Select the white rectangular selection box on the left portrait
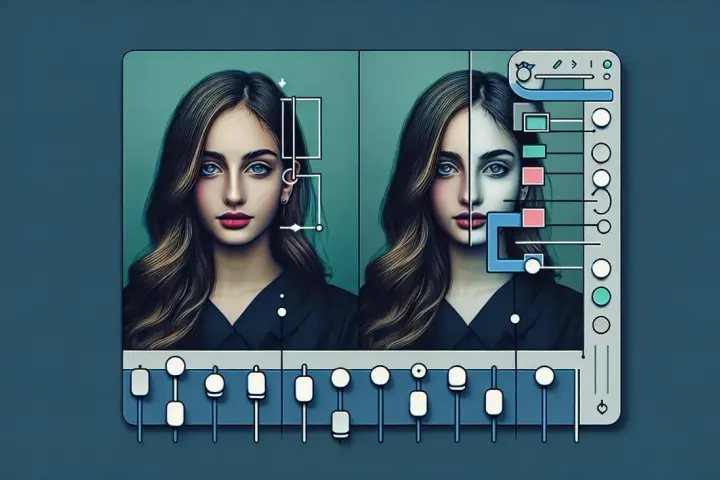 coord(301,128)
